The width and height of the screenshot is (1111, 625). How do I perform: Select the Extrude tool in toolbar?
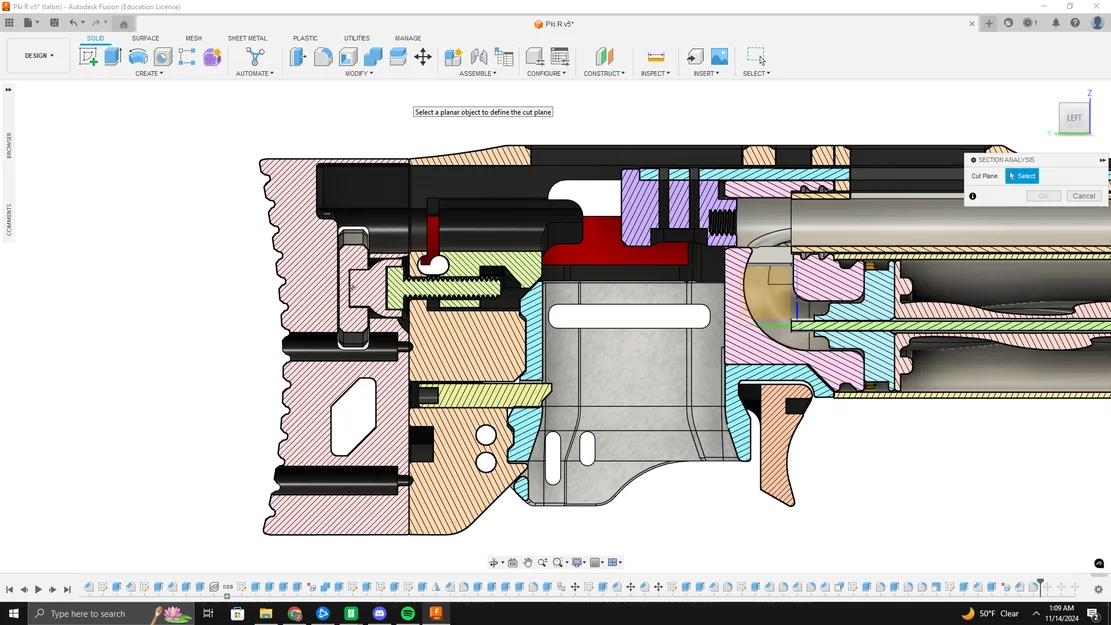pos(113,57)
